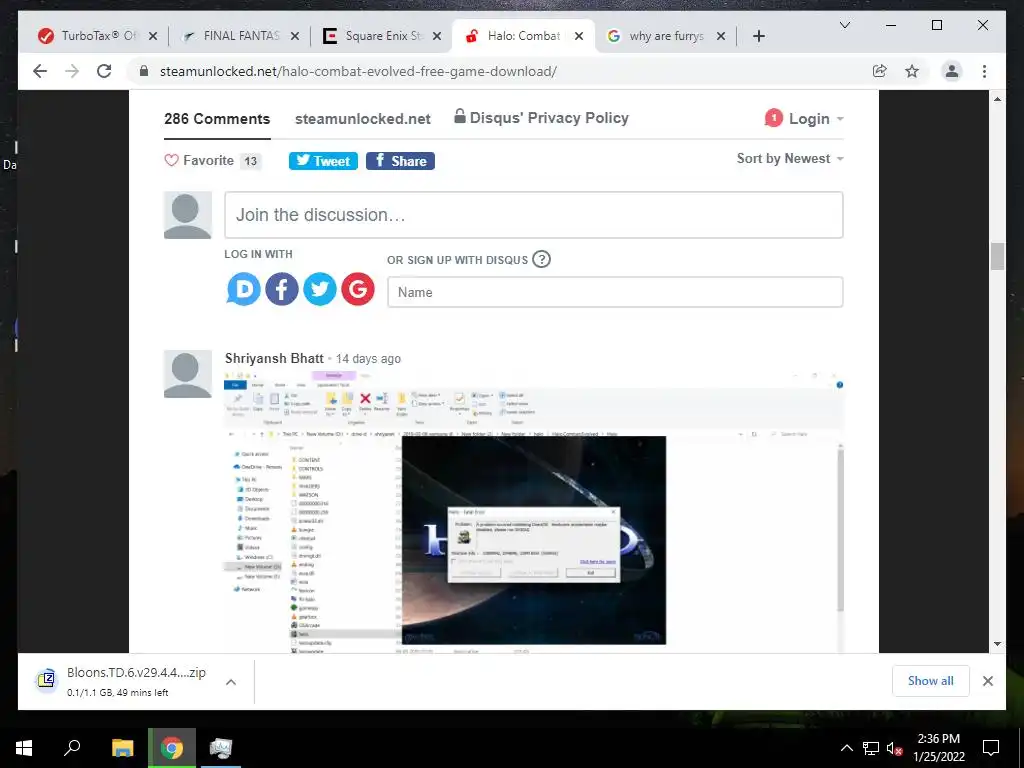1024x768 pixels.
Task: Click the tab search chevron
Action: [x=844, y=25]
